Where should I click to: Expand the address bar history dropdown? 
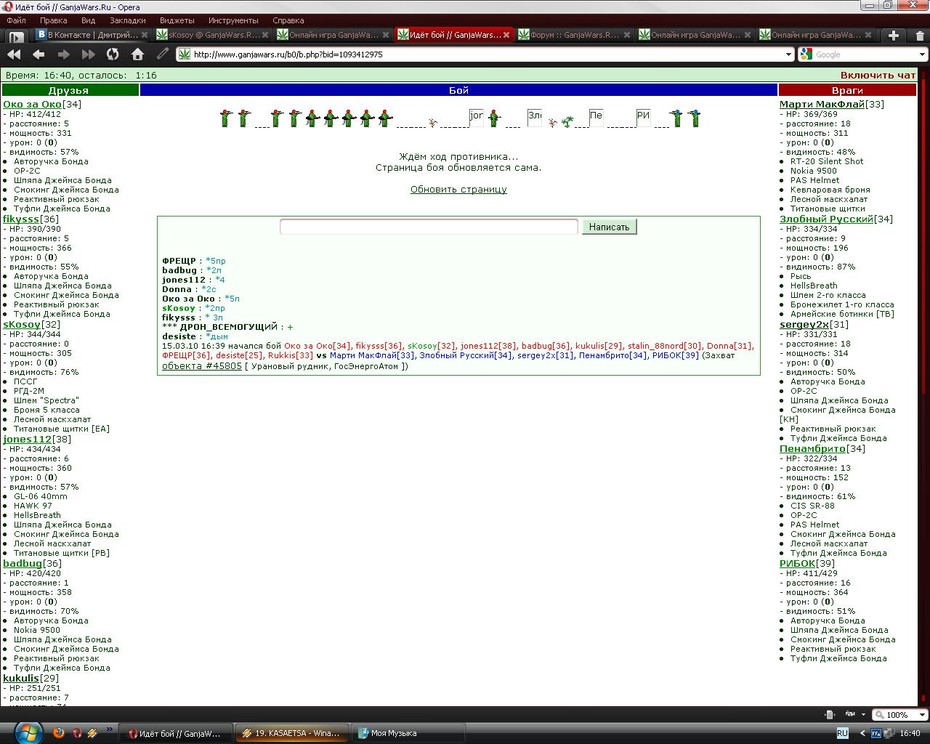[788, 55]
